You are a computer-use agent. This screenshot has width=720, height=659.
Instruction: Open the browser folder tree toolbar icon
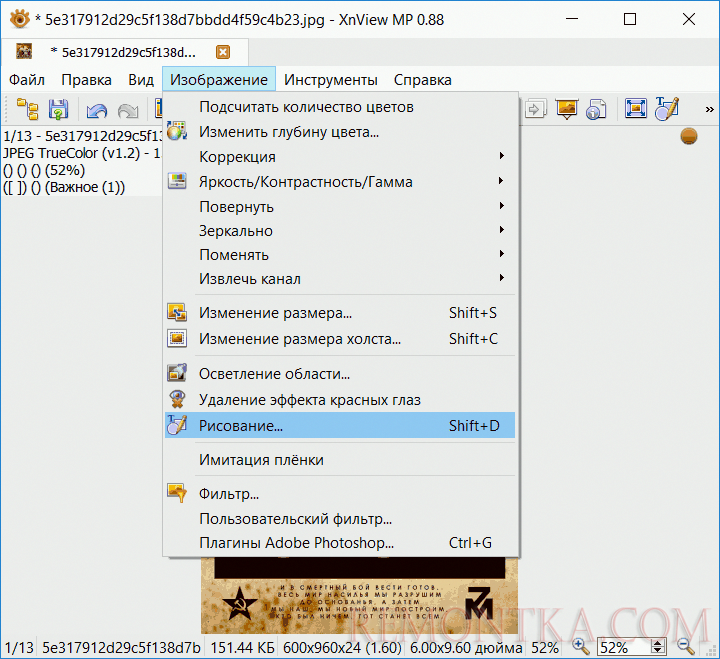click(x=28, y=109)
